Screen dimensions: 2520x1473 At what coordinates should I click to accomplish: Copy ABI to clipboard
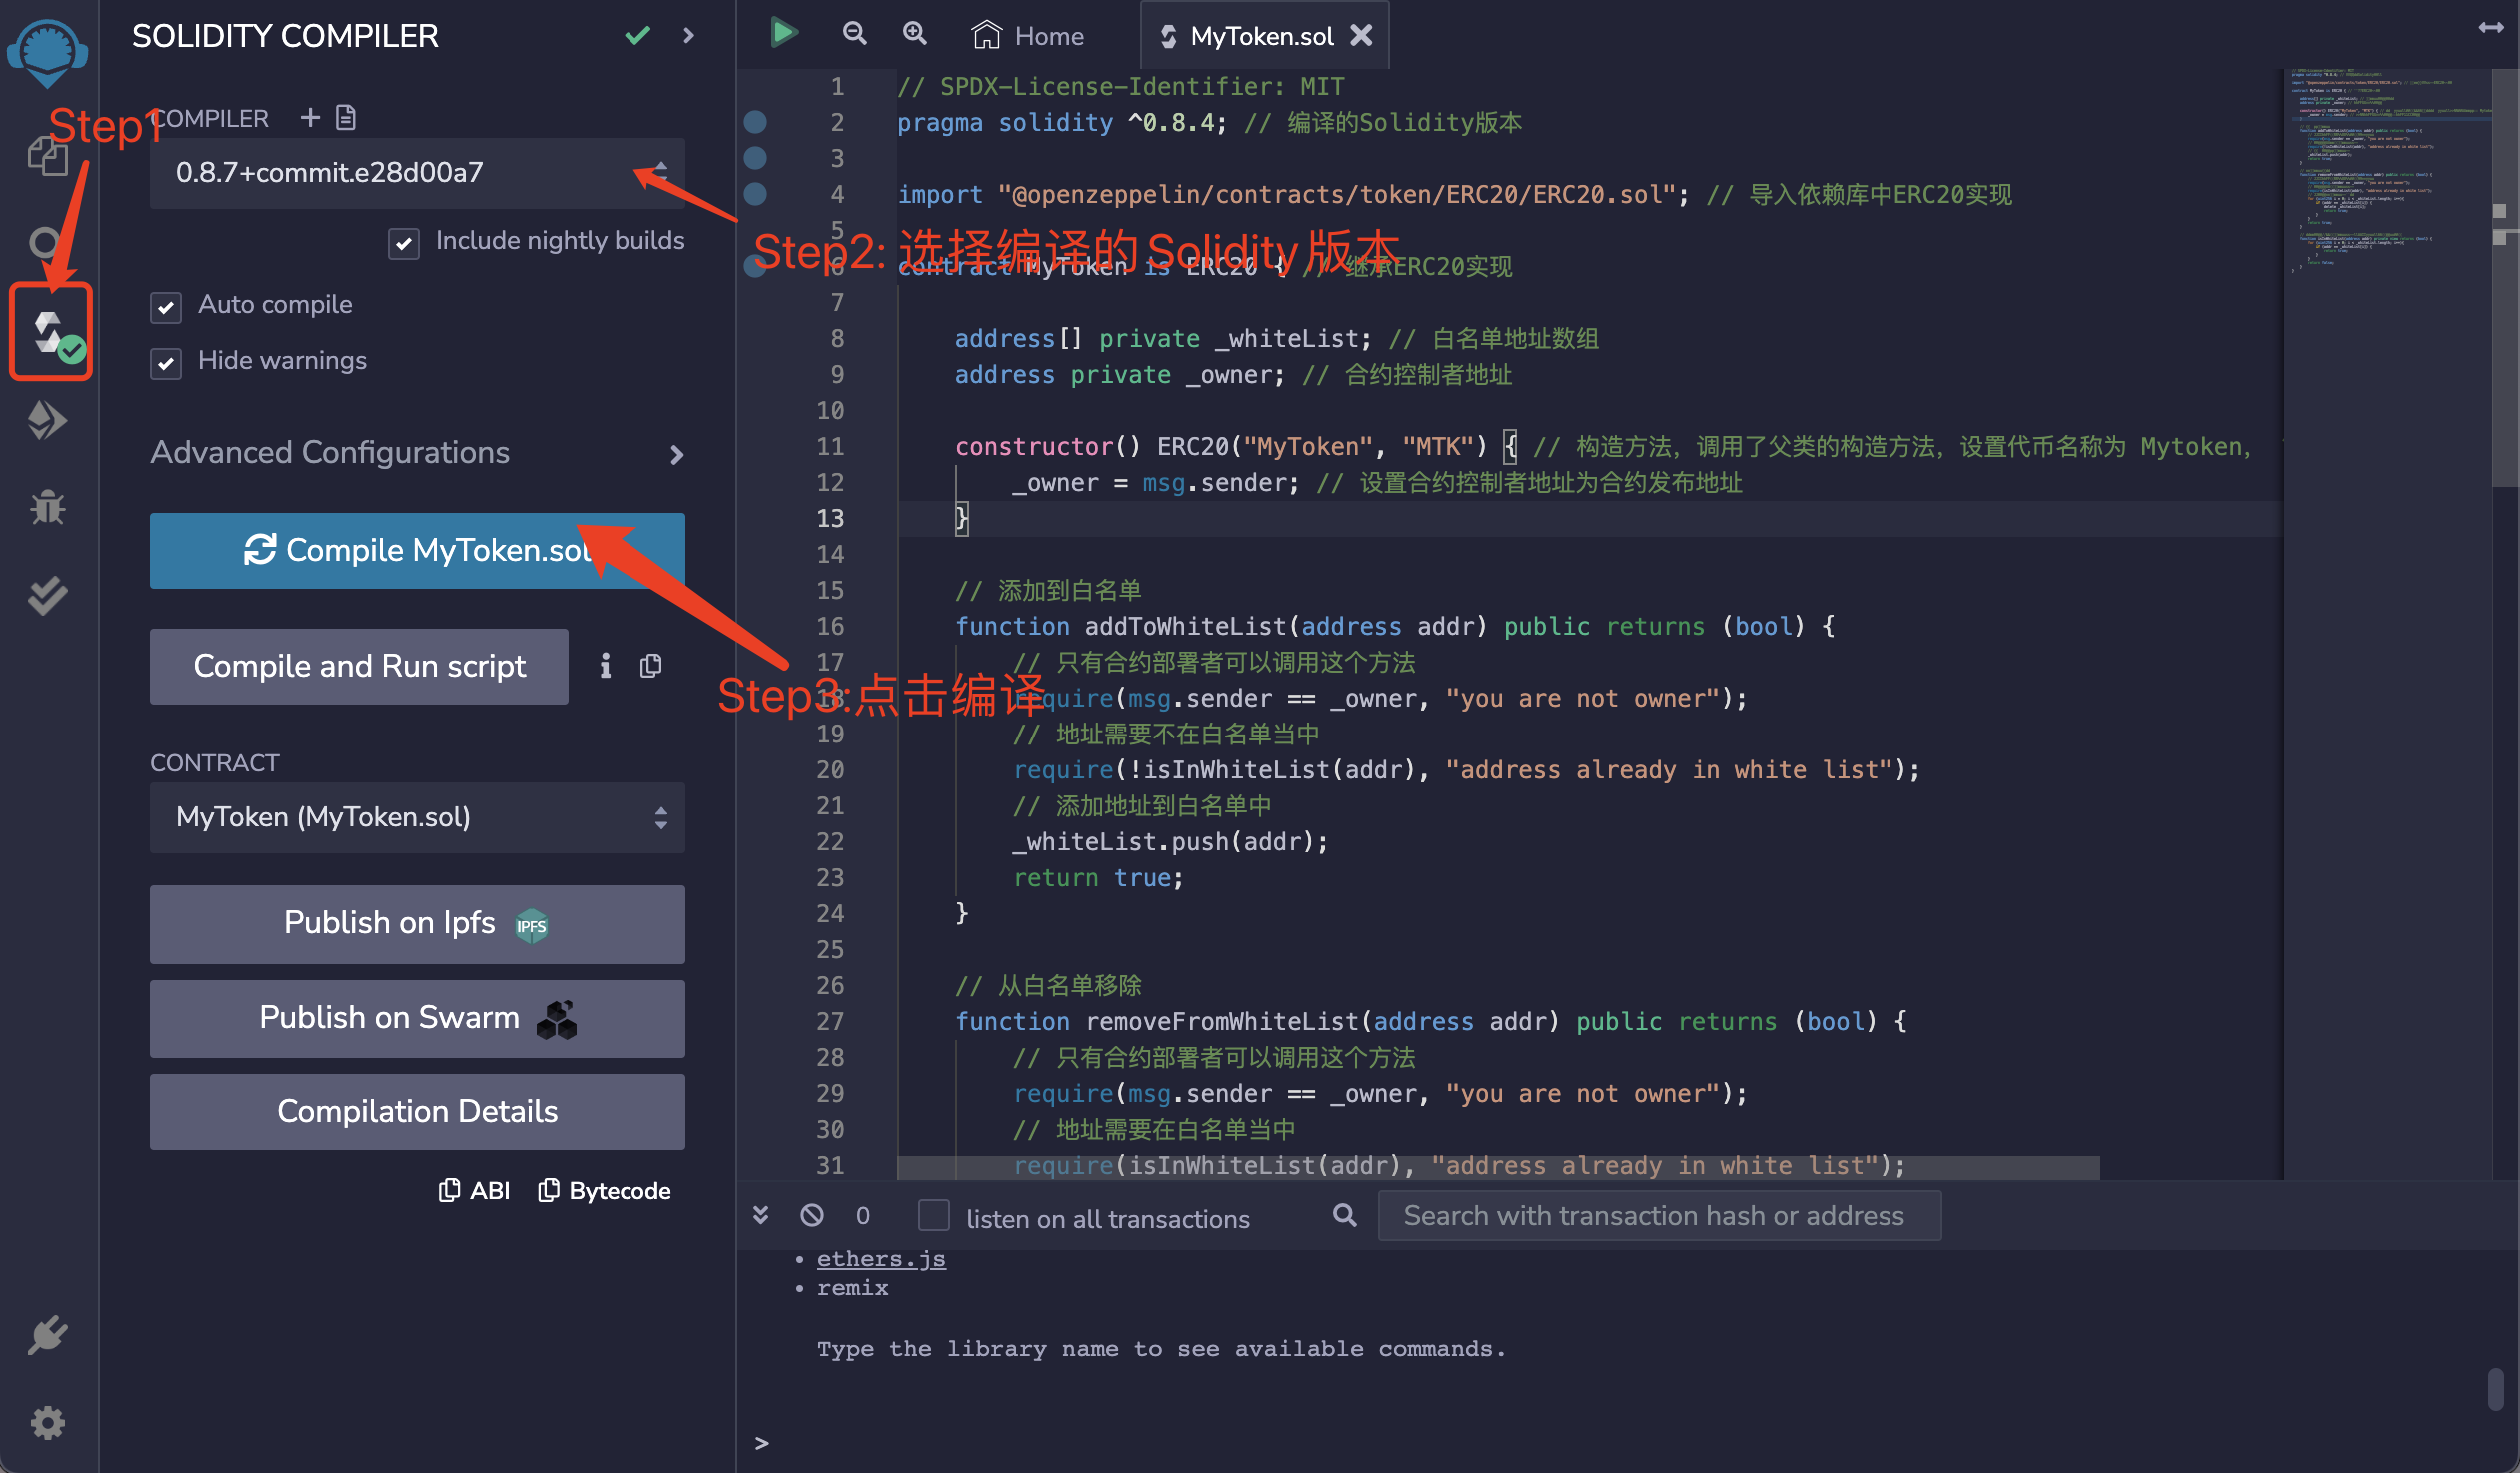tap(475, 1191)
